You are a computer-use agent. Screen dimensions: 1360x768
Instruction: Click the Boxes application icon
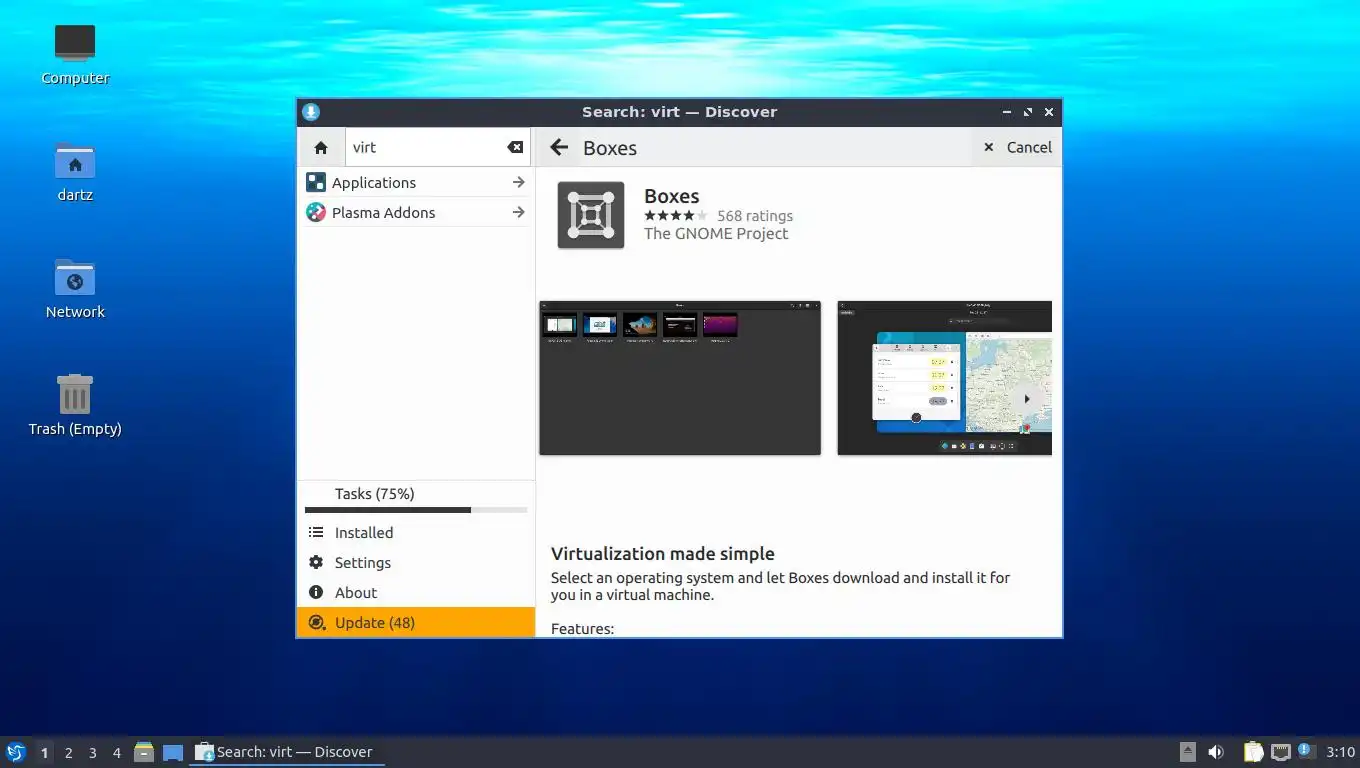click(591, 215)
